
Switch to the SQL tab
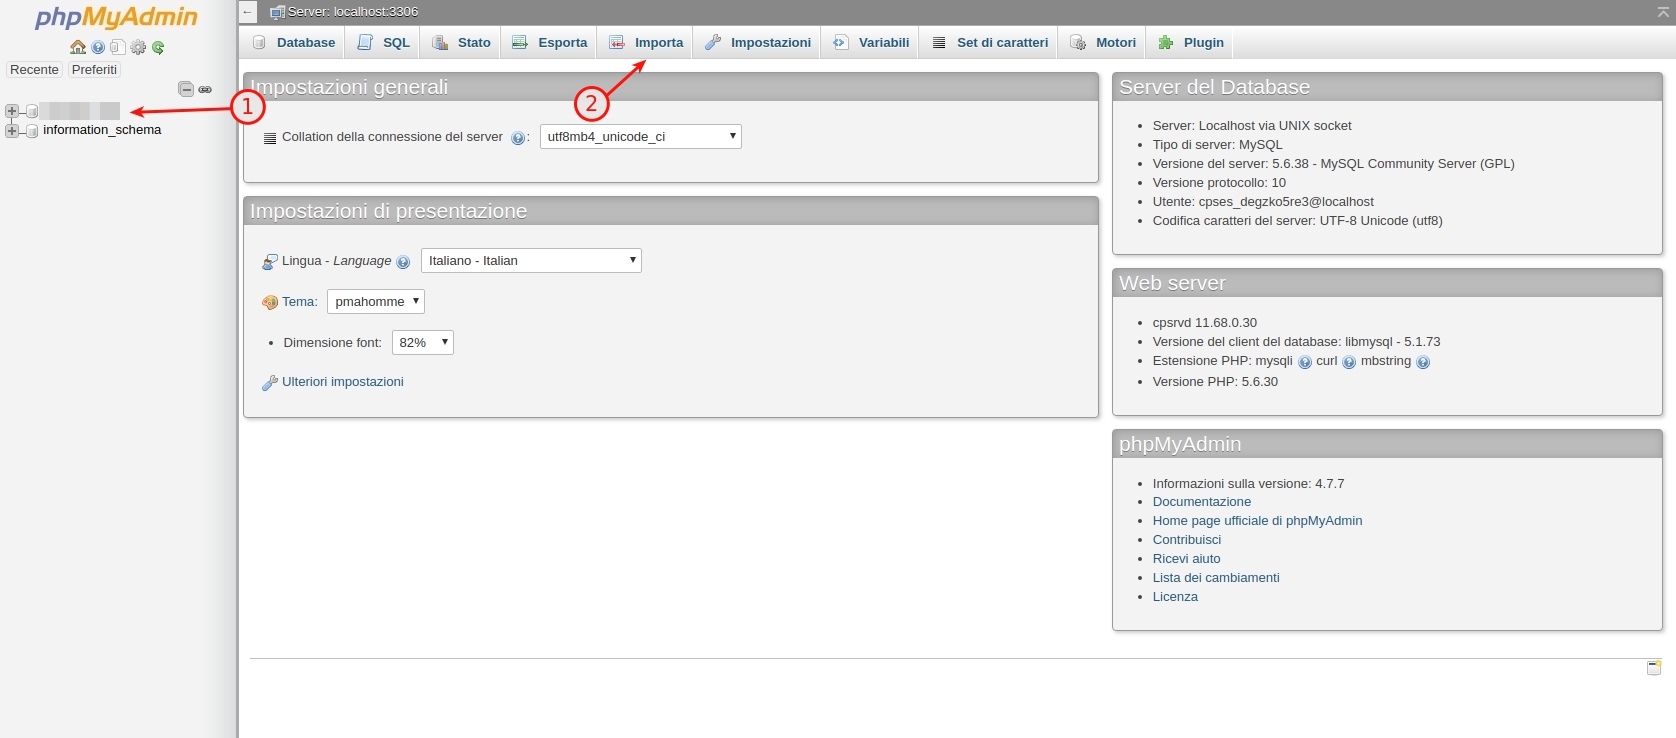(384, 42)
